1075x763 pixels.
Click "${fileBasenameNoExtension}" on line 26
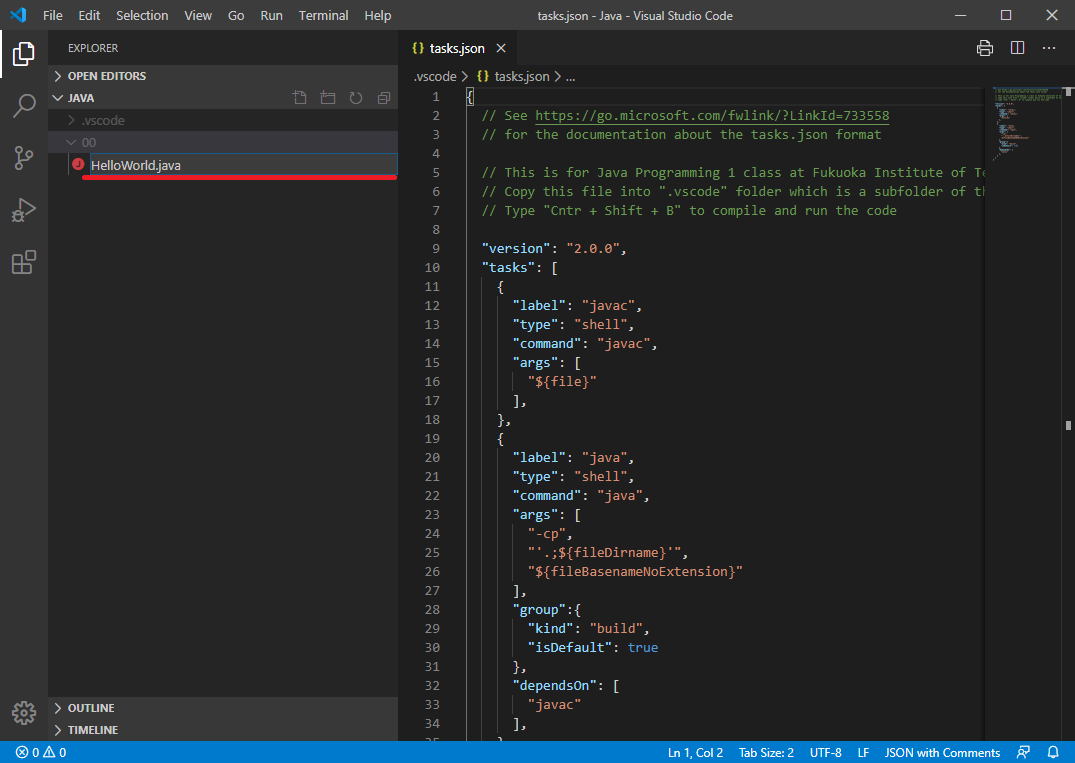point(635,571)
